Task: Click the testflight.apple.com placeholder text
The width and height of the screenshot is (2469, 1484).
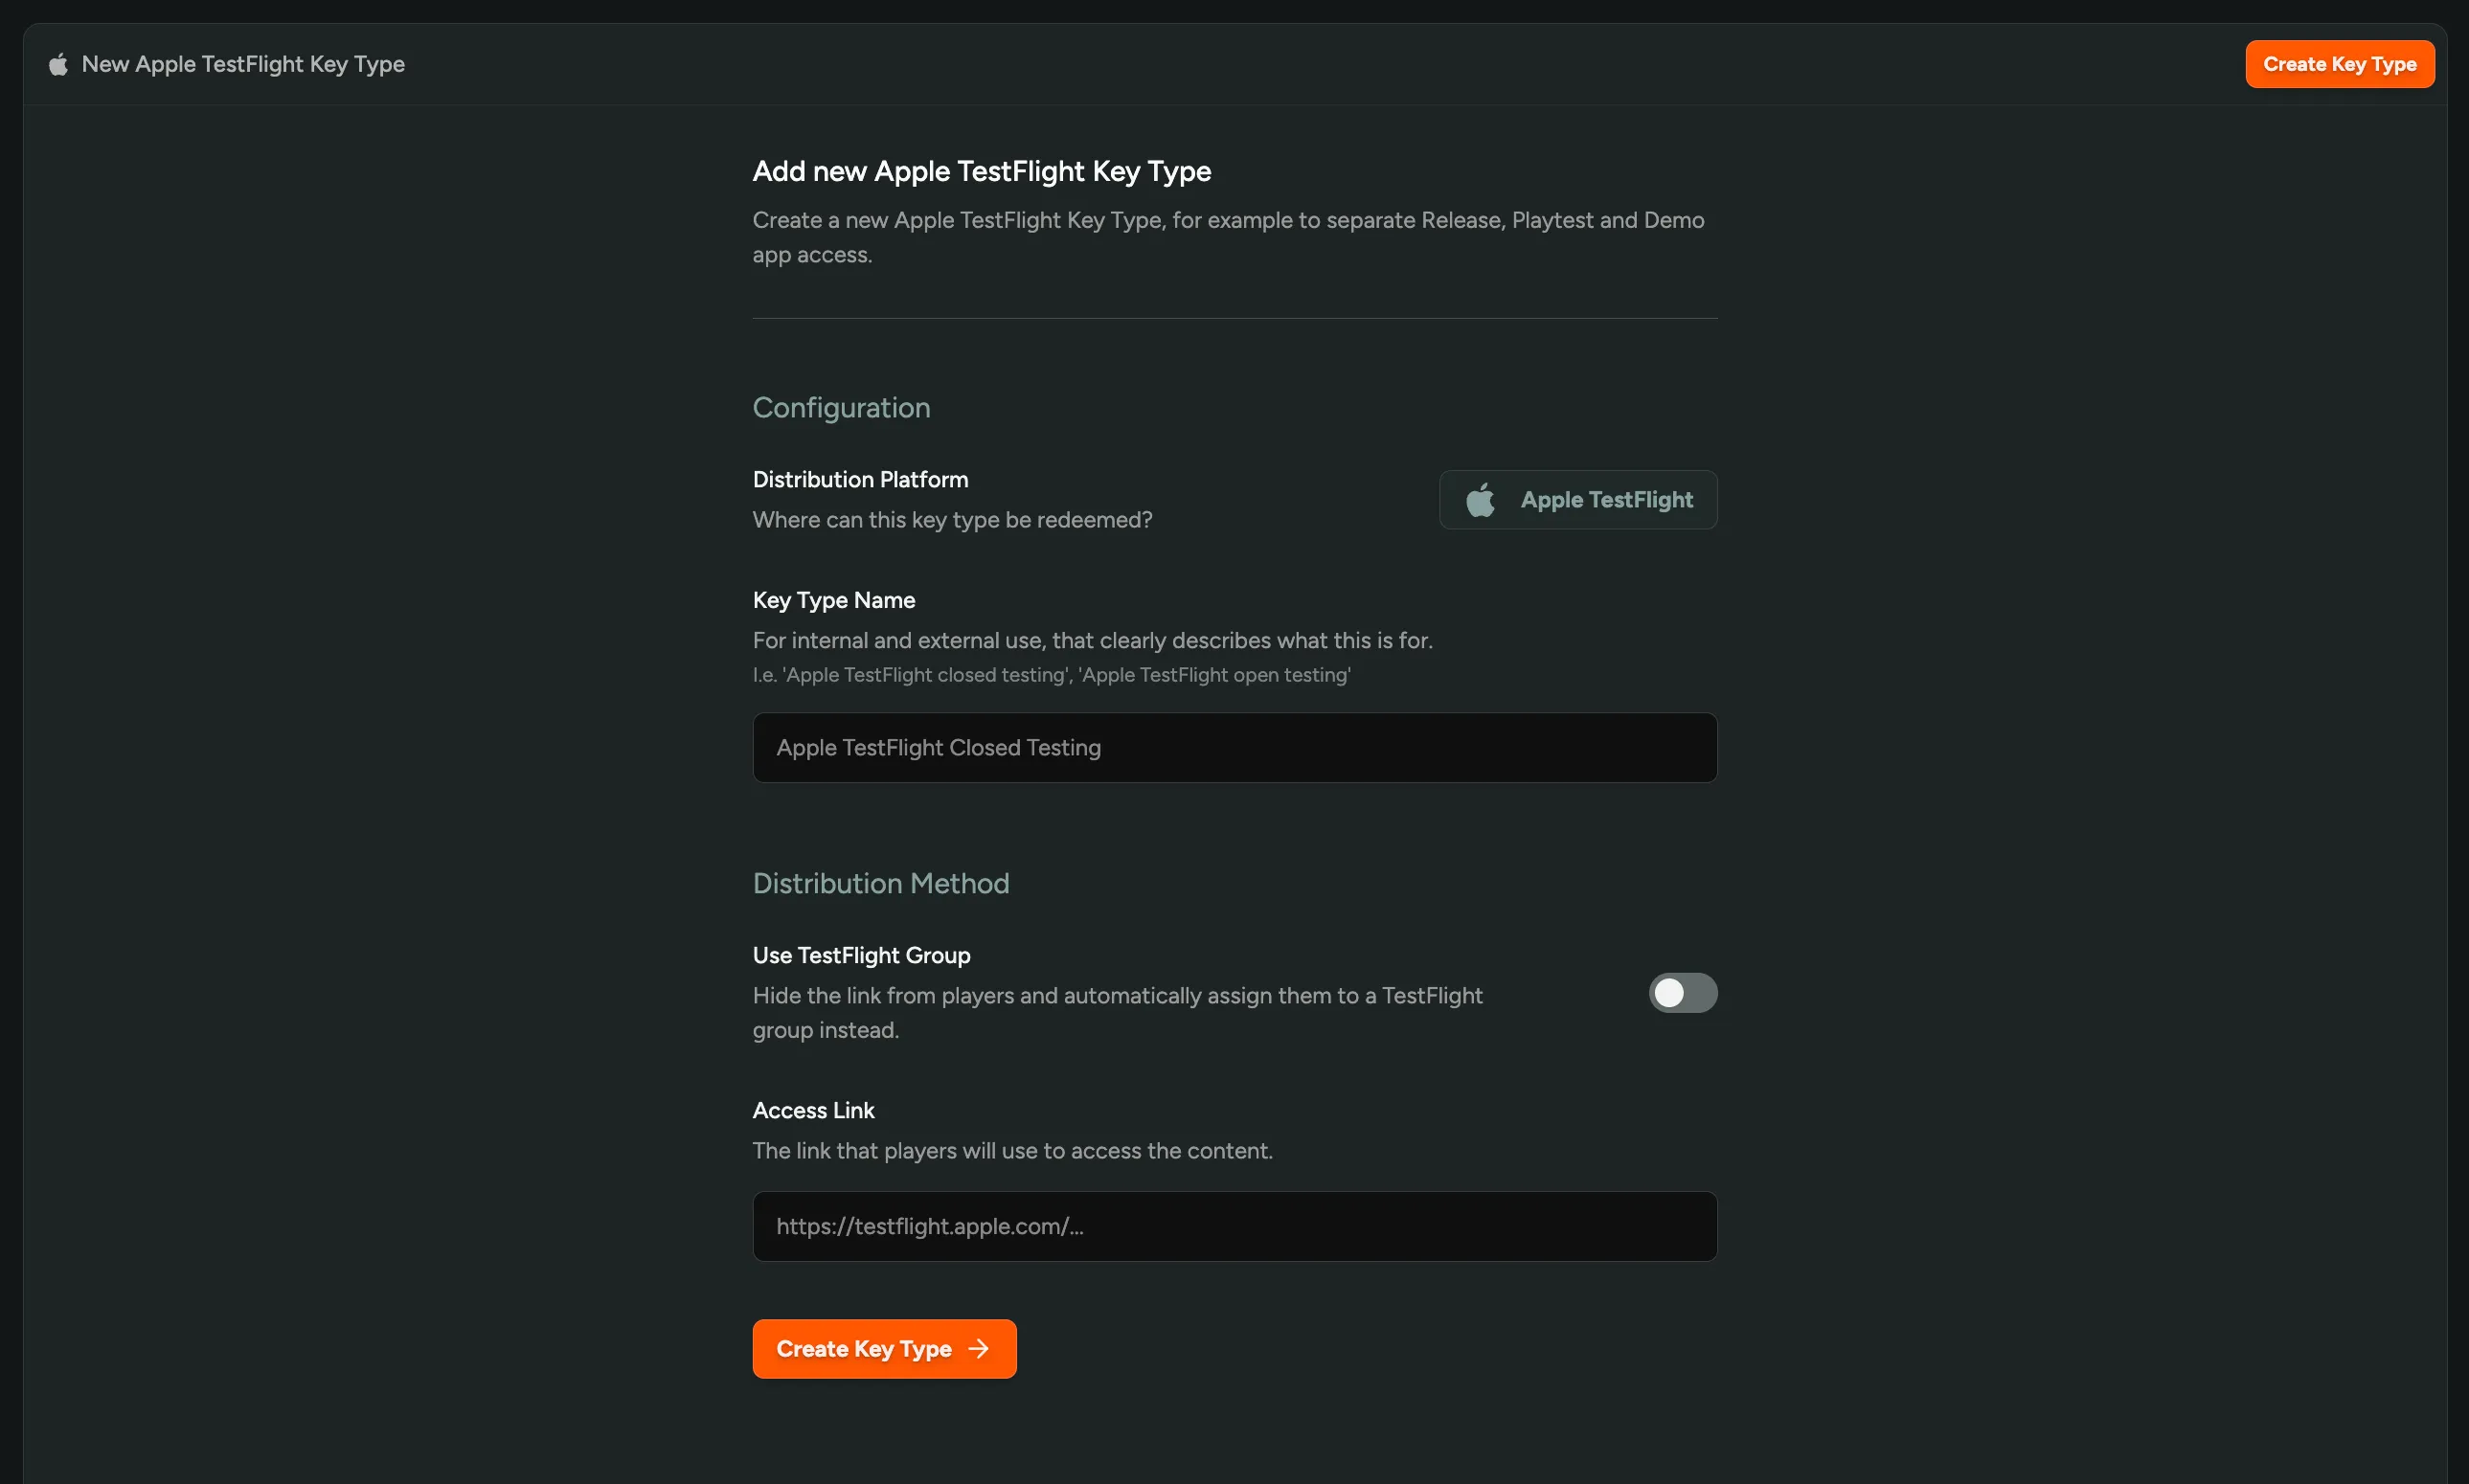Action: [x=930, y=1226]
